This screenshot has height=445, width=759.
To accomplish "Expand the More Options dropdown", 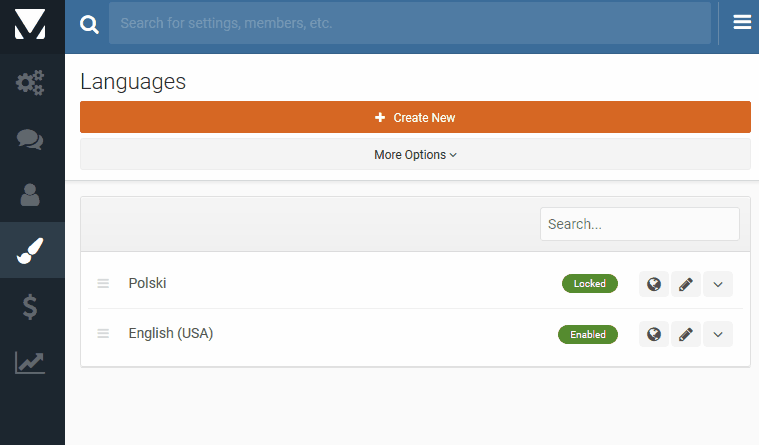I will pos(415,155).
